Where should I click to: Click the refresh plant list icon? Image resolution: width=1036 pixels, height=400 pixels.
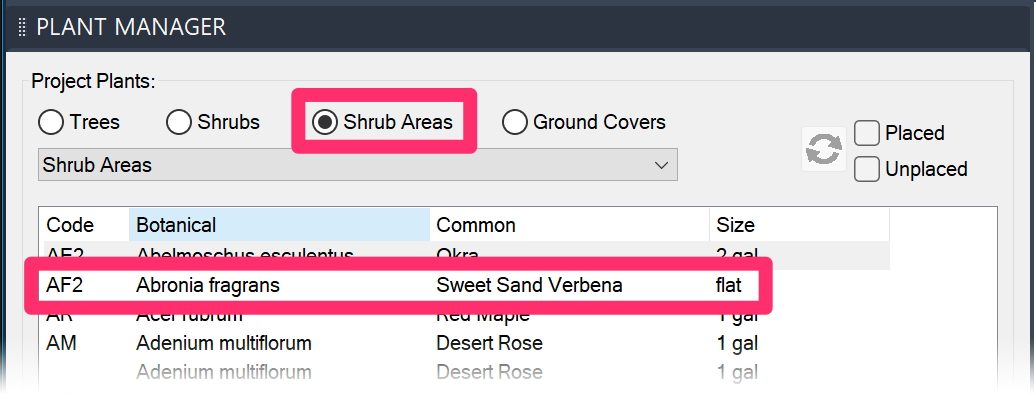(824, 149)
